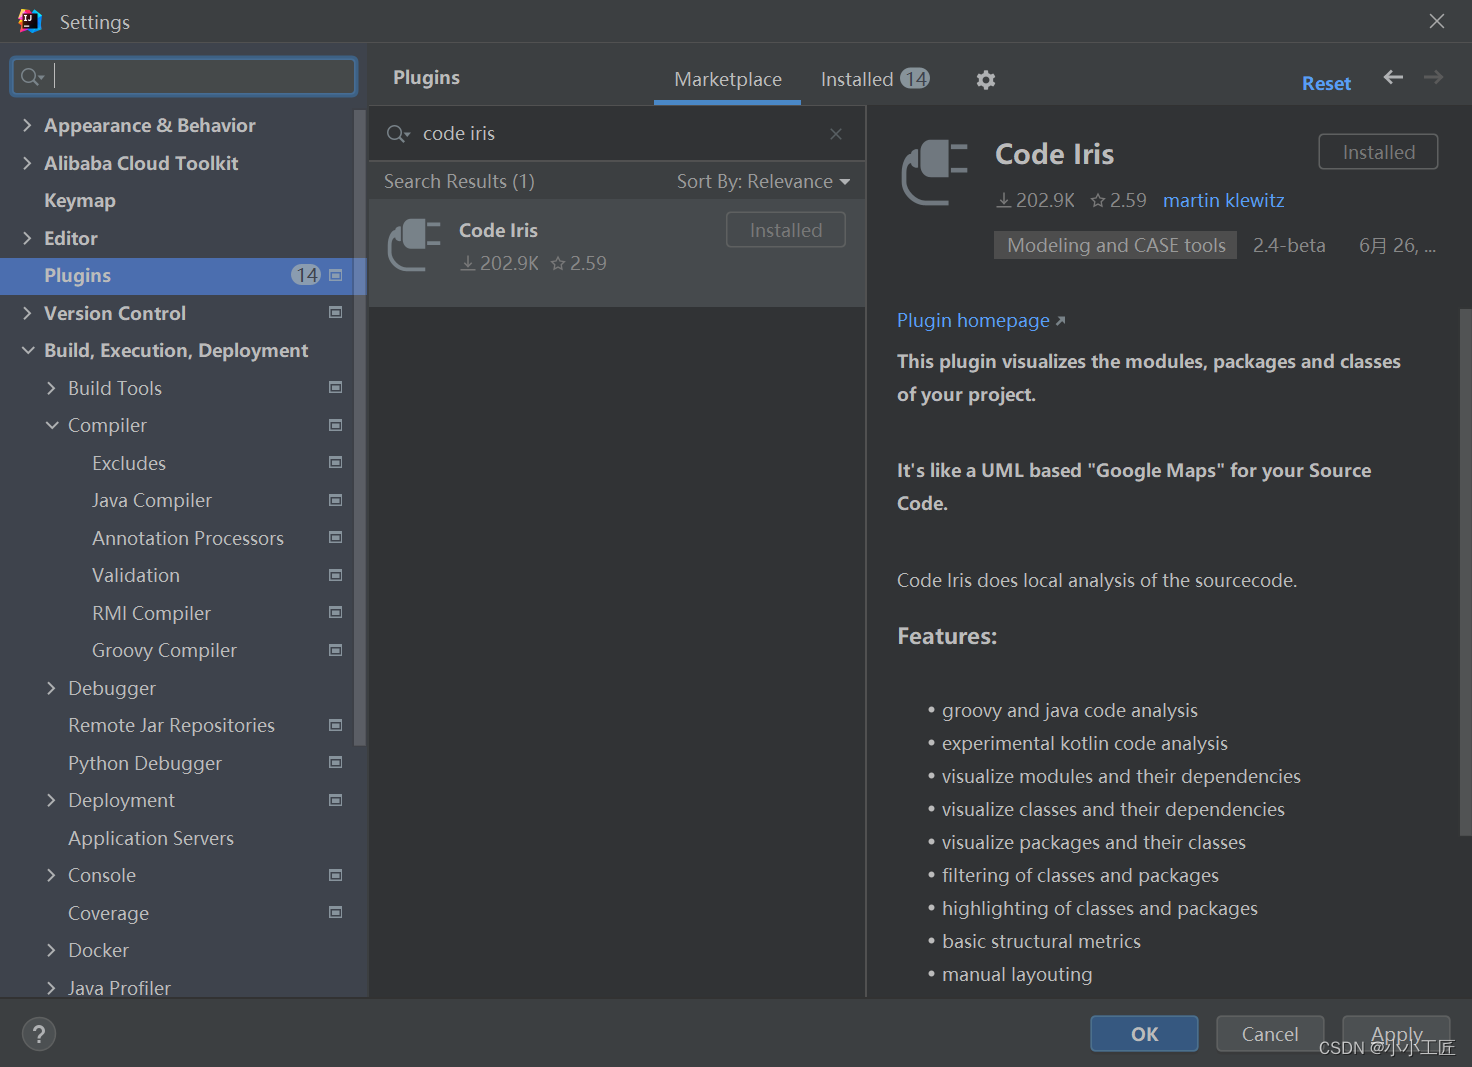This screenshot has width=1472, height=1067.
Task: Click project-level icon beside Console
Action: 336,875
